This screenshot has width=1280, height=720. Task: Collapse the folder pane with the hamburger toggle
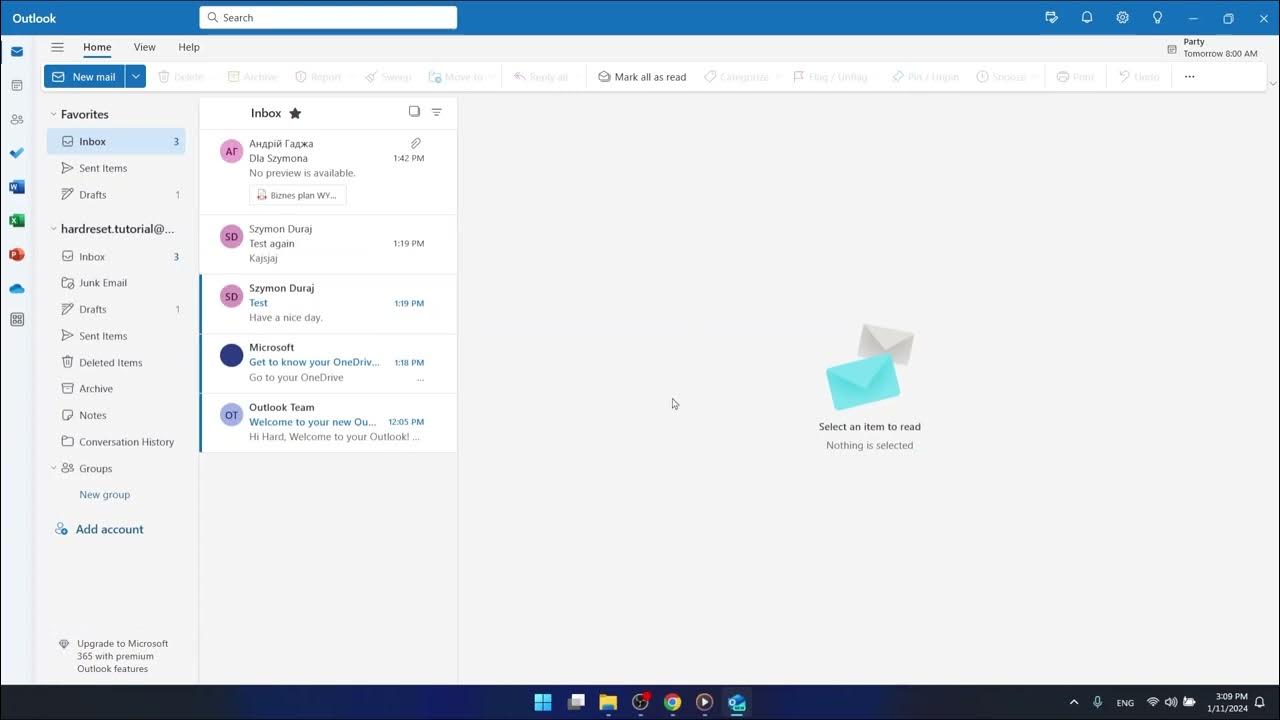(57, 47)
